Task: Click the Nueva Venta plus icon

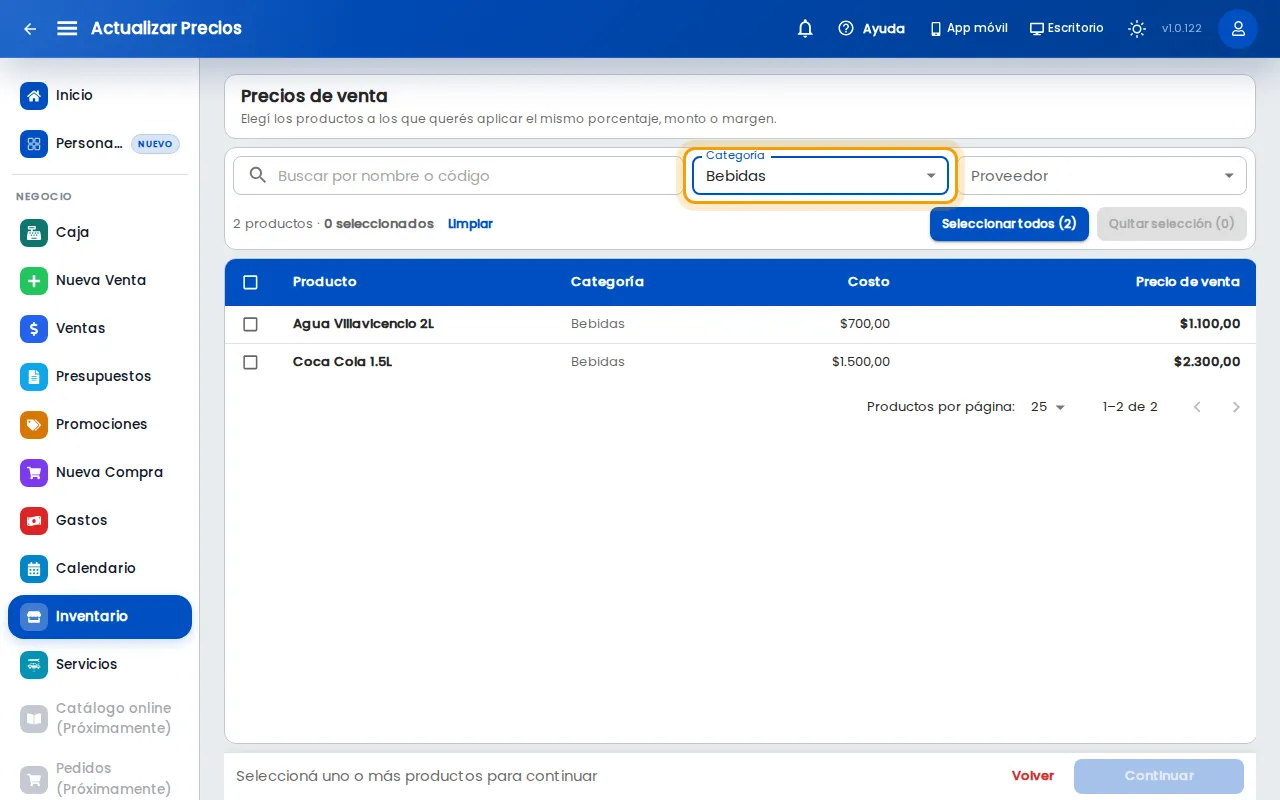Action: click(x=34, y=280)
